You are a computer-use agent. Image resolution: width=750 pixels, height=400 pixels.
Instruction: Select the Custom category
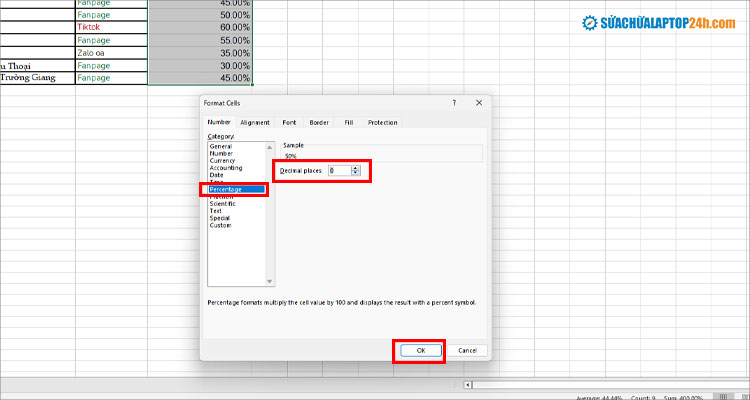pos(220,225)
